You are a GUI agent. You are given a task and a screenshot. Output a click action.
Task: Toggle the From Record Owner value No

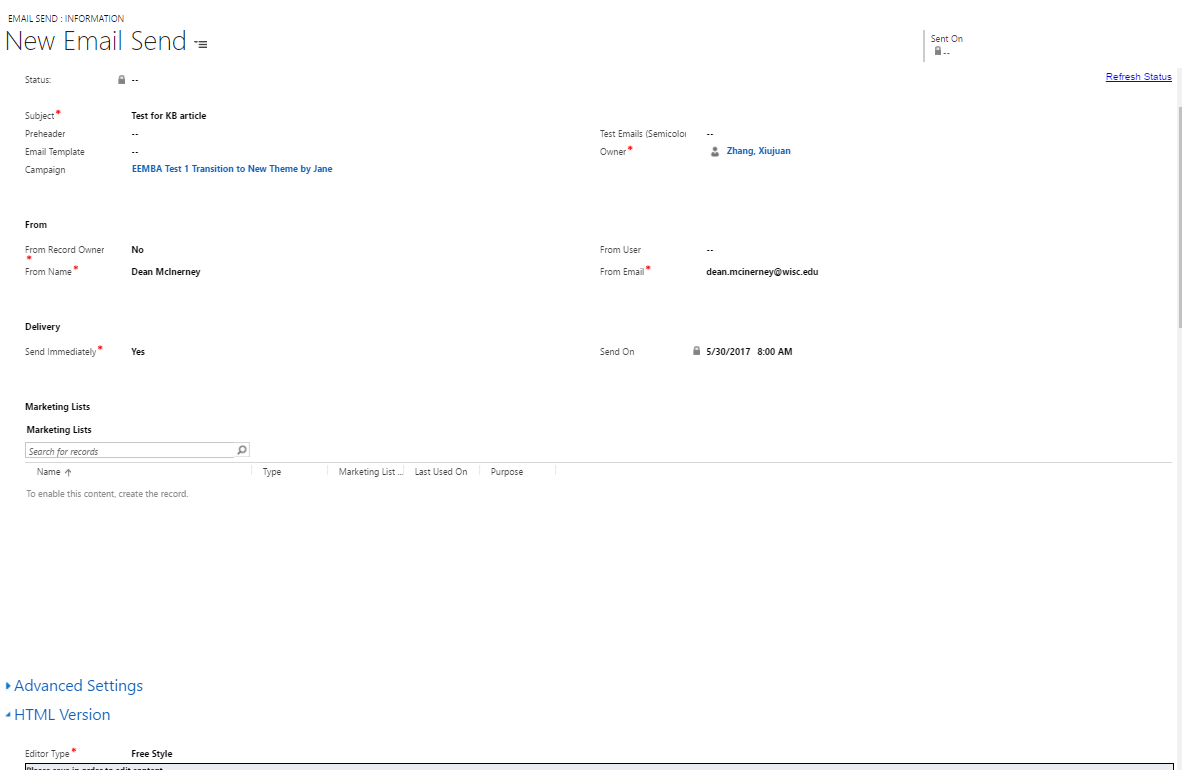coord(138,250)
